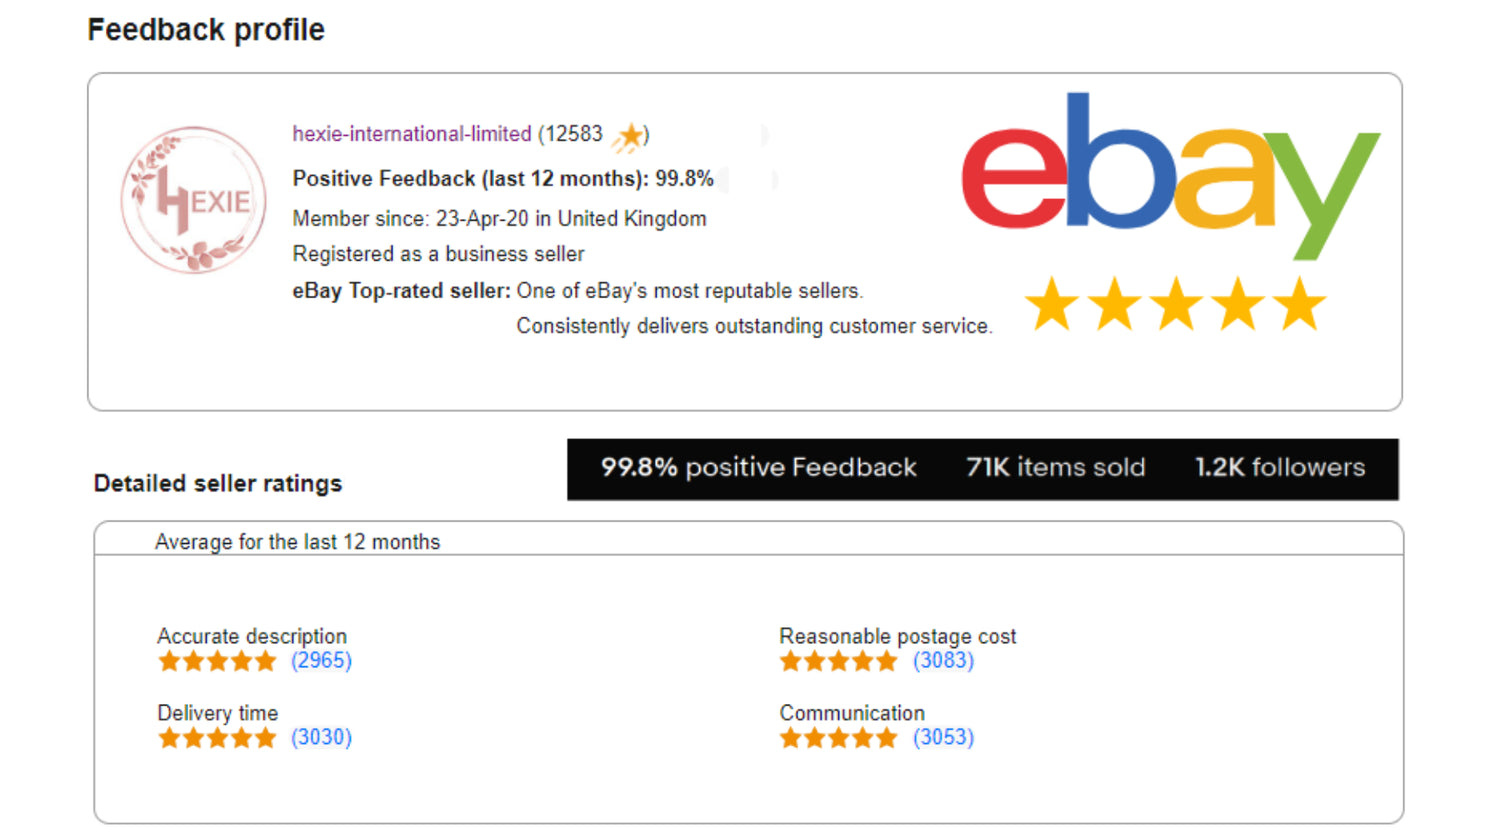Click the 71K items sold stat

(x=1056, y=467)
